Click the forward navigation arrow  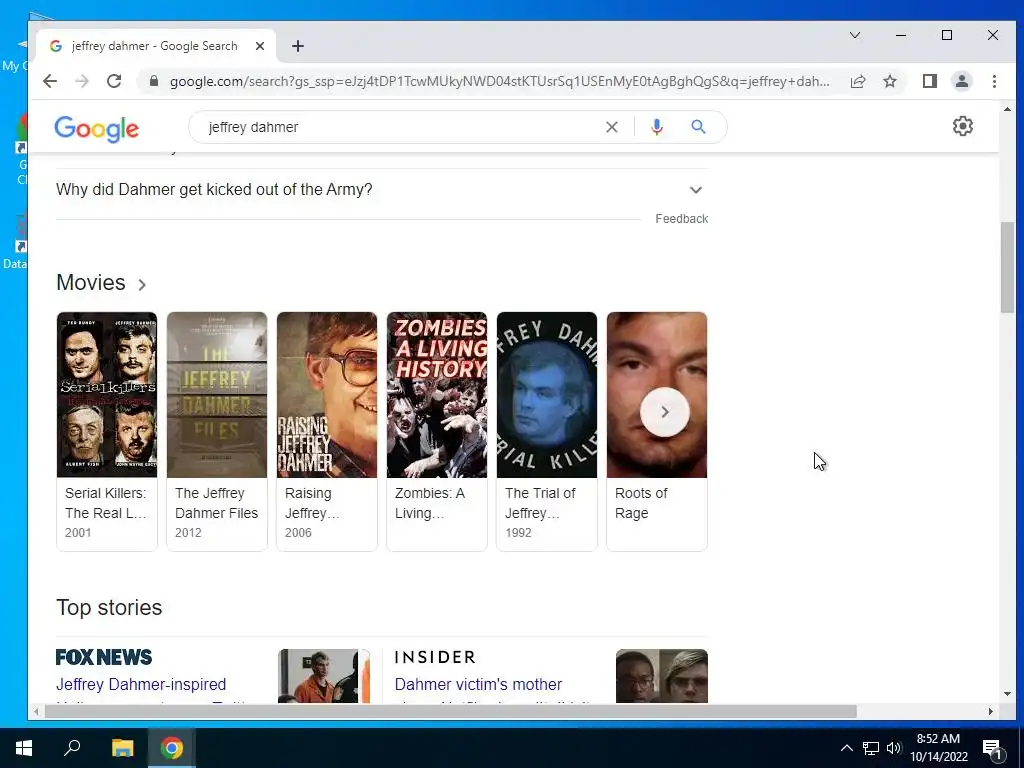tap(82, 81)
